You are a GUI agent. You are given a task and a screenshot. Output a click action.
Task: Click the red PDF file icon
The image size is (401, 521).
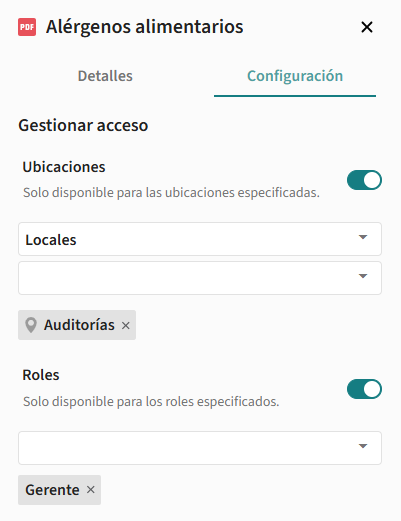[27, 27]
